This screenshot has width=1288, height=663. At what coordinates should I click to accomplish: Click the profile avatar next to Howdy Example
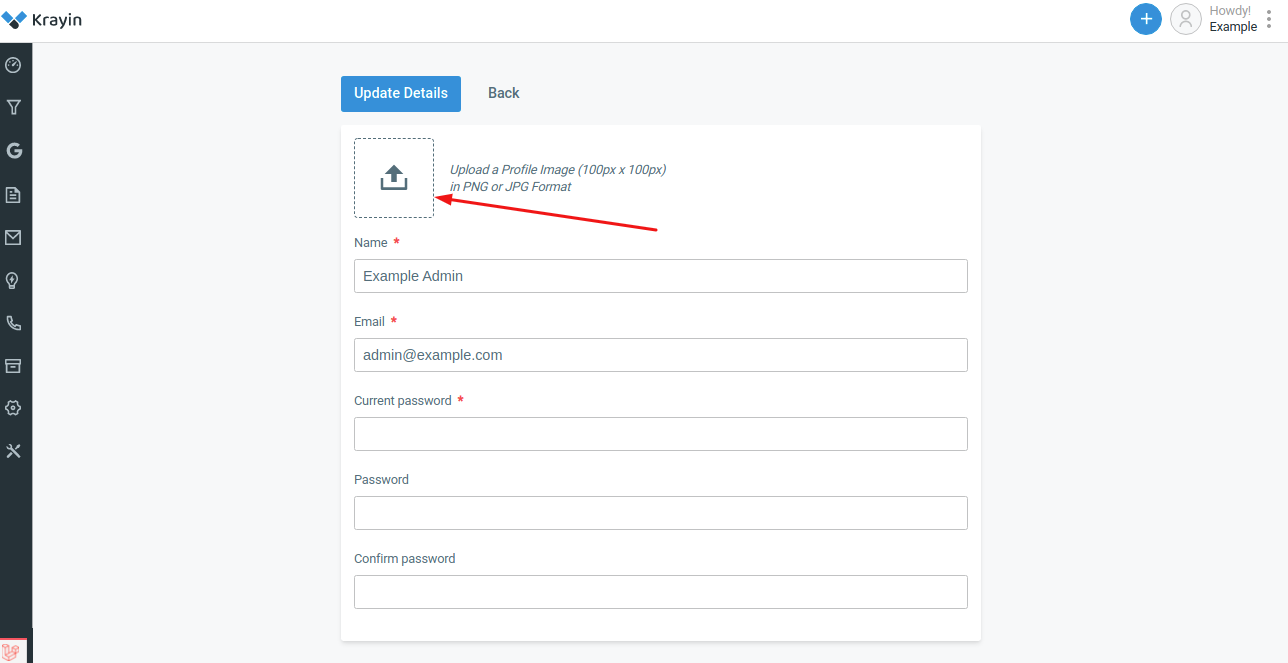click(x=1186, y=19)
